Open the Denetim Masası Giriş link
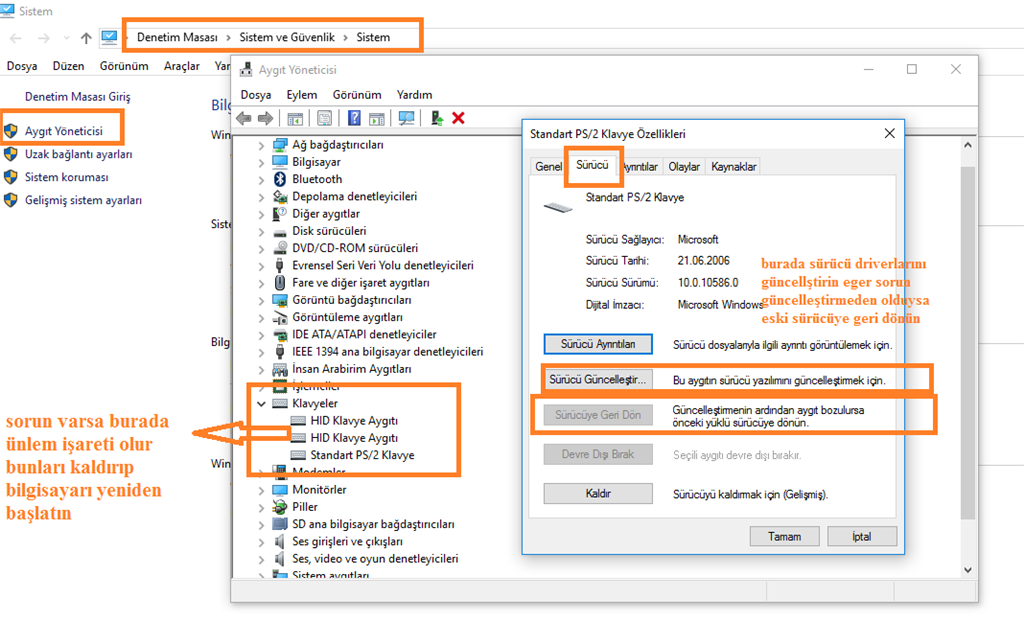This screenshot has width=1024, height=644. (x=77, y=97)
